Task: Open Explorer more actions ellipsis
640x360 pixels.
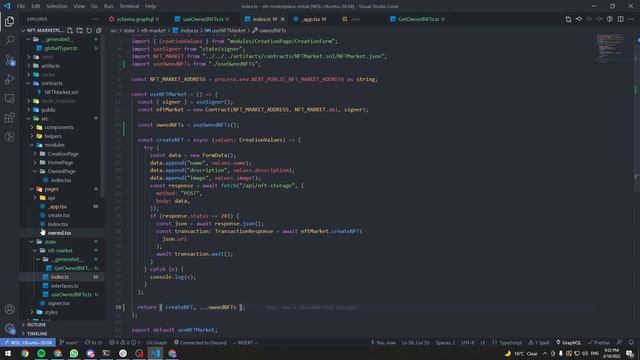Action: 95,19
